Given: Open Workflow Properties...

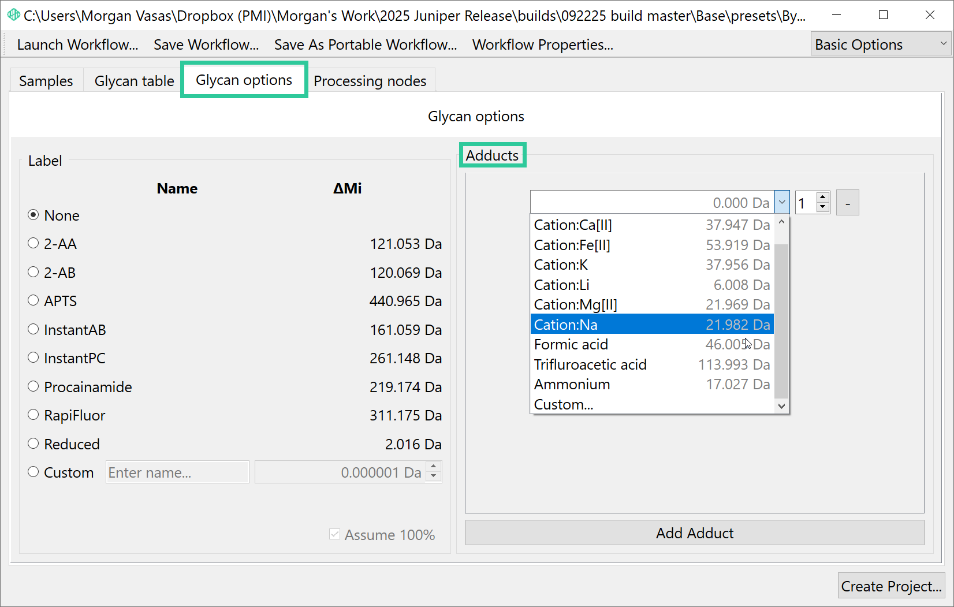Looking at the screenshot, I should tap(543, 44).
